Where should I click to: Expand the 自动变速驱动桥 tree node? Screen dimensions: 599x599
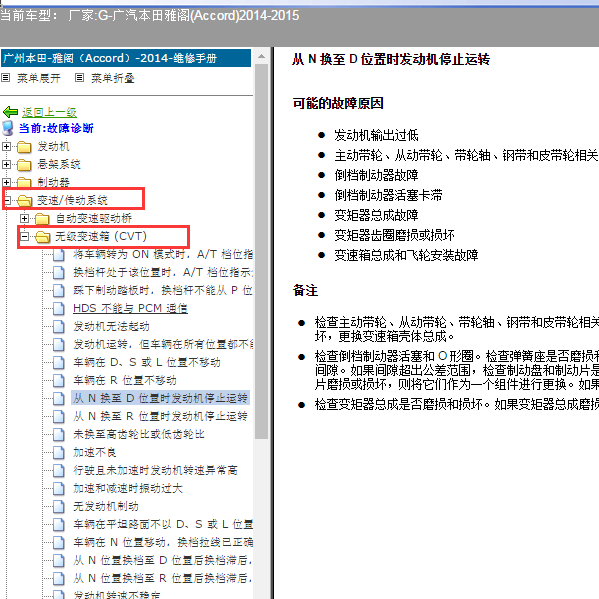pos(24,219)
